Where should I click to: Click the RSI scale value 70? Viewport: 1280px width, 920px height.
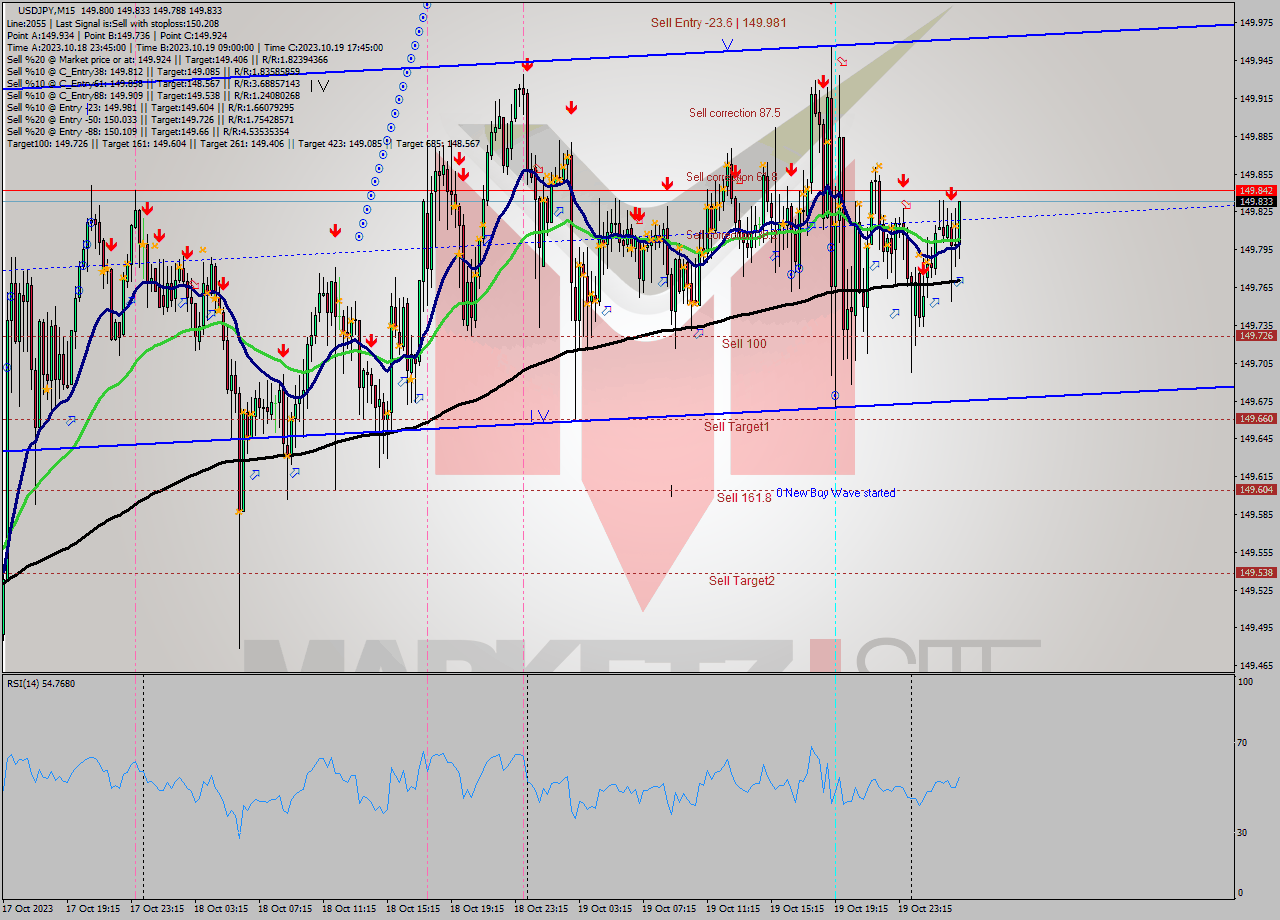pyautogui.click(x=1244, y=742)
